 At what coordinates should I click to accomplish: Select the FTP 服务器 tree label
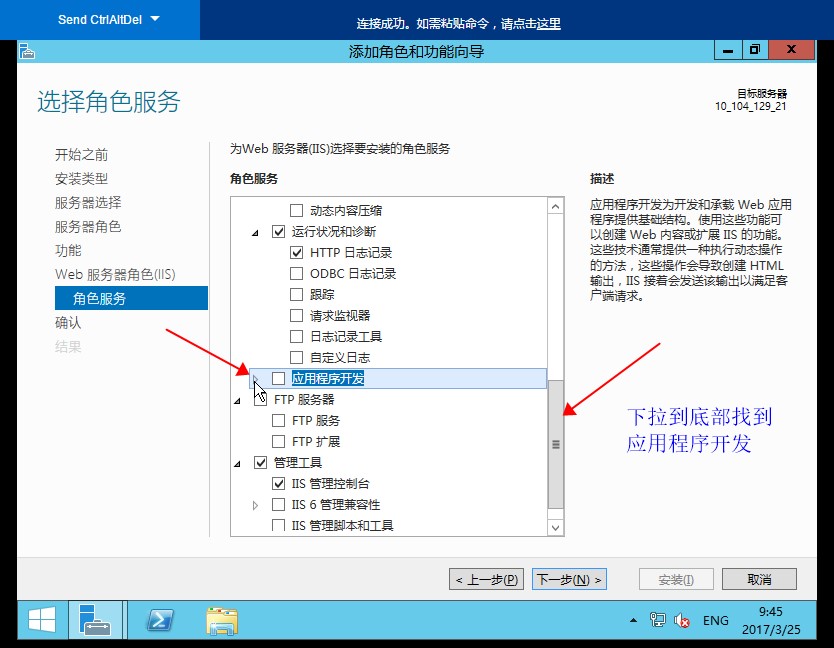(x=304, y=400)
